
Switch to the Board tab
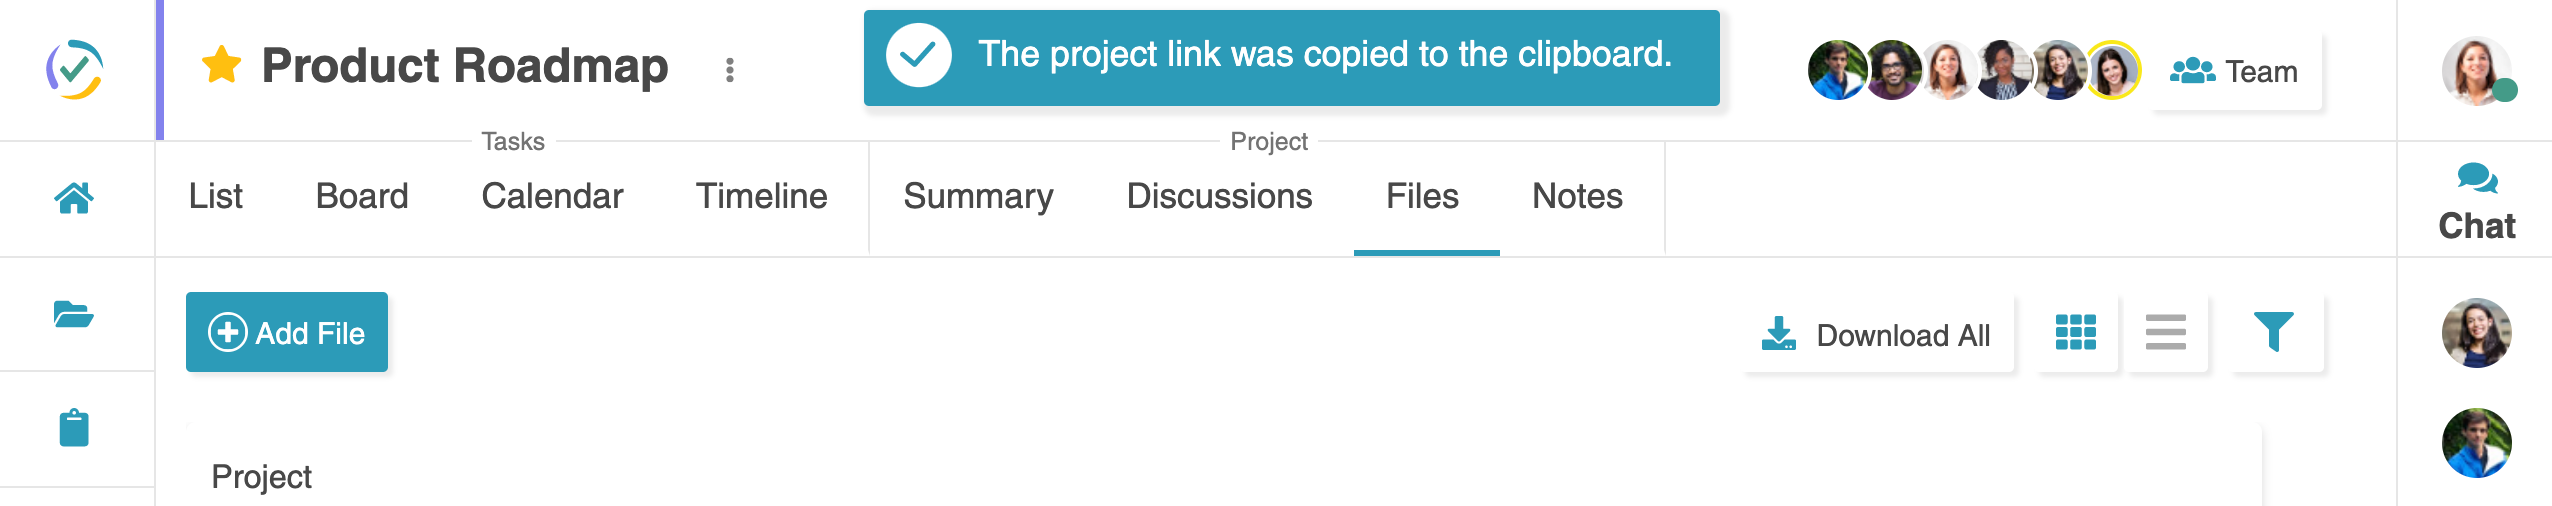[362, 196]
